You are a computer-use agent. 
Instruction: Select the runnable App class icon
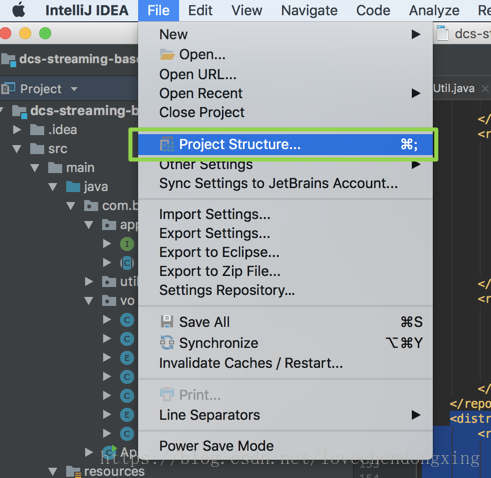(110, 452)
